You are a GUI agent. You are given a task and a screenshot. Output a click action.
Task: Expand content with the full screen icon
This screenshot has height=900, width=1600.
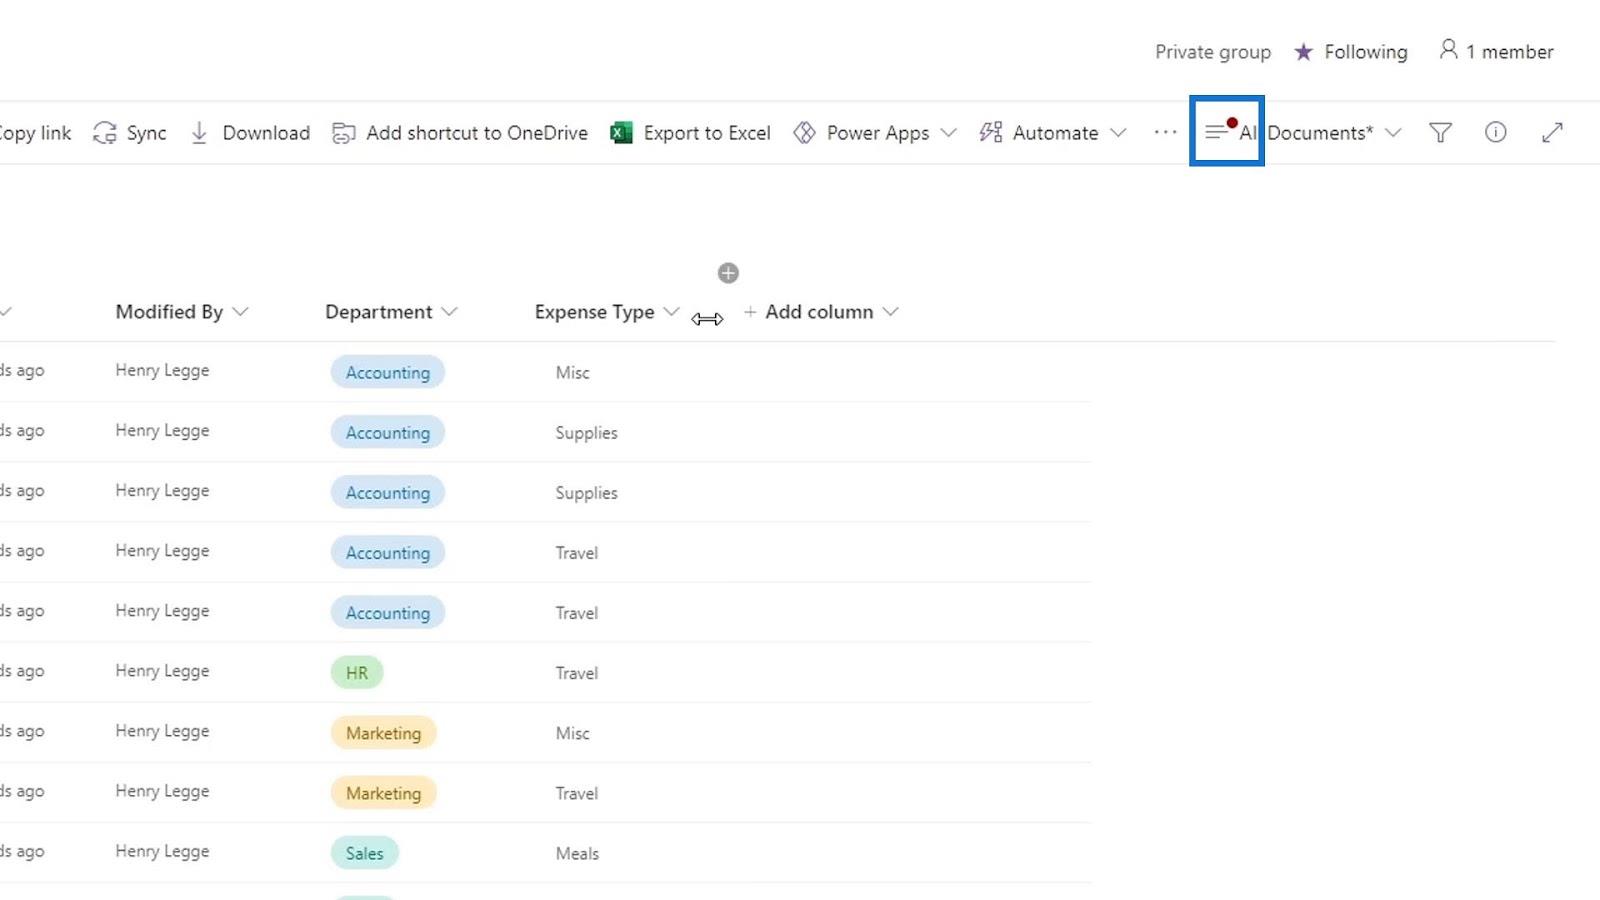pos(1552,132)
